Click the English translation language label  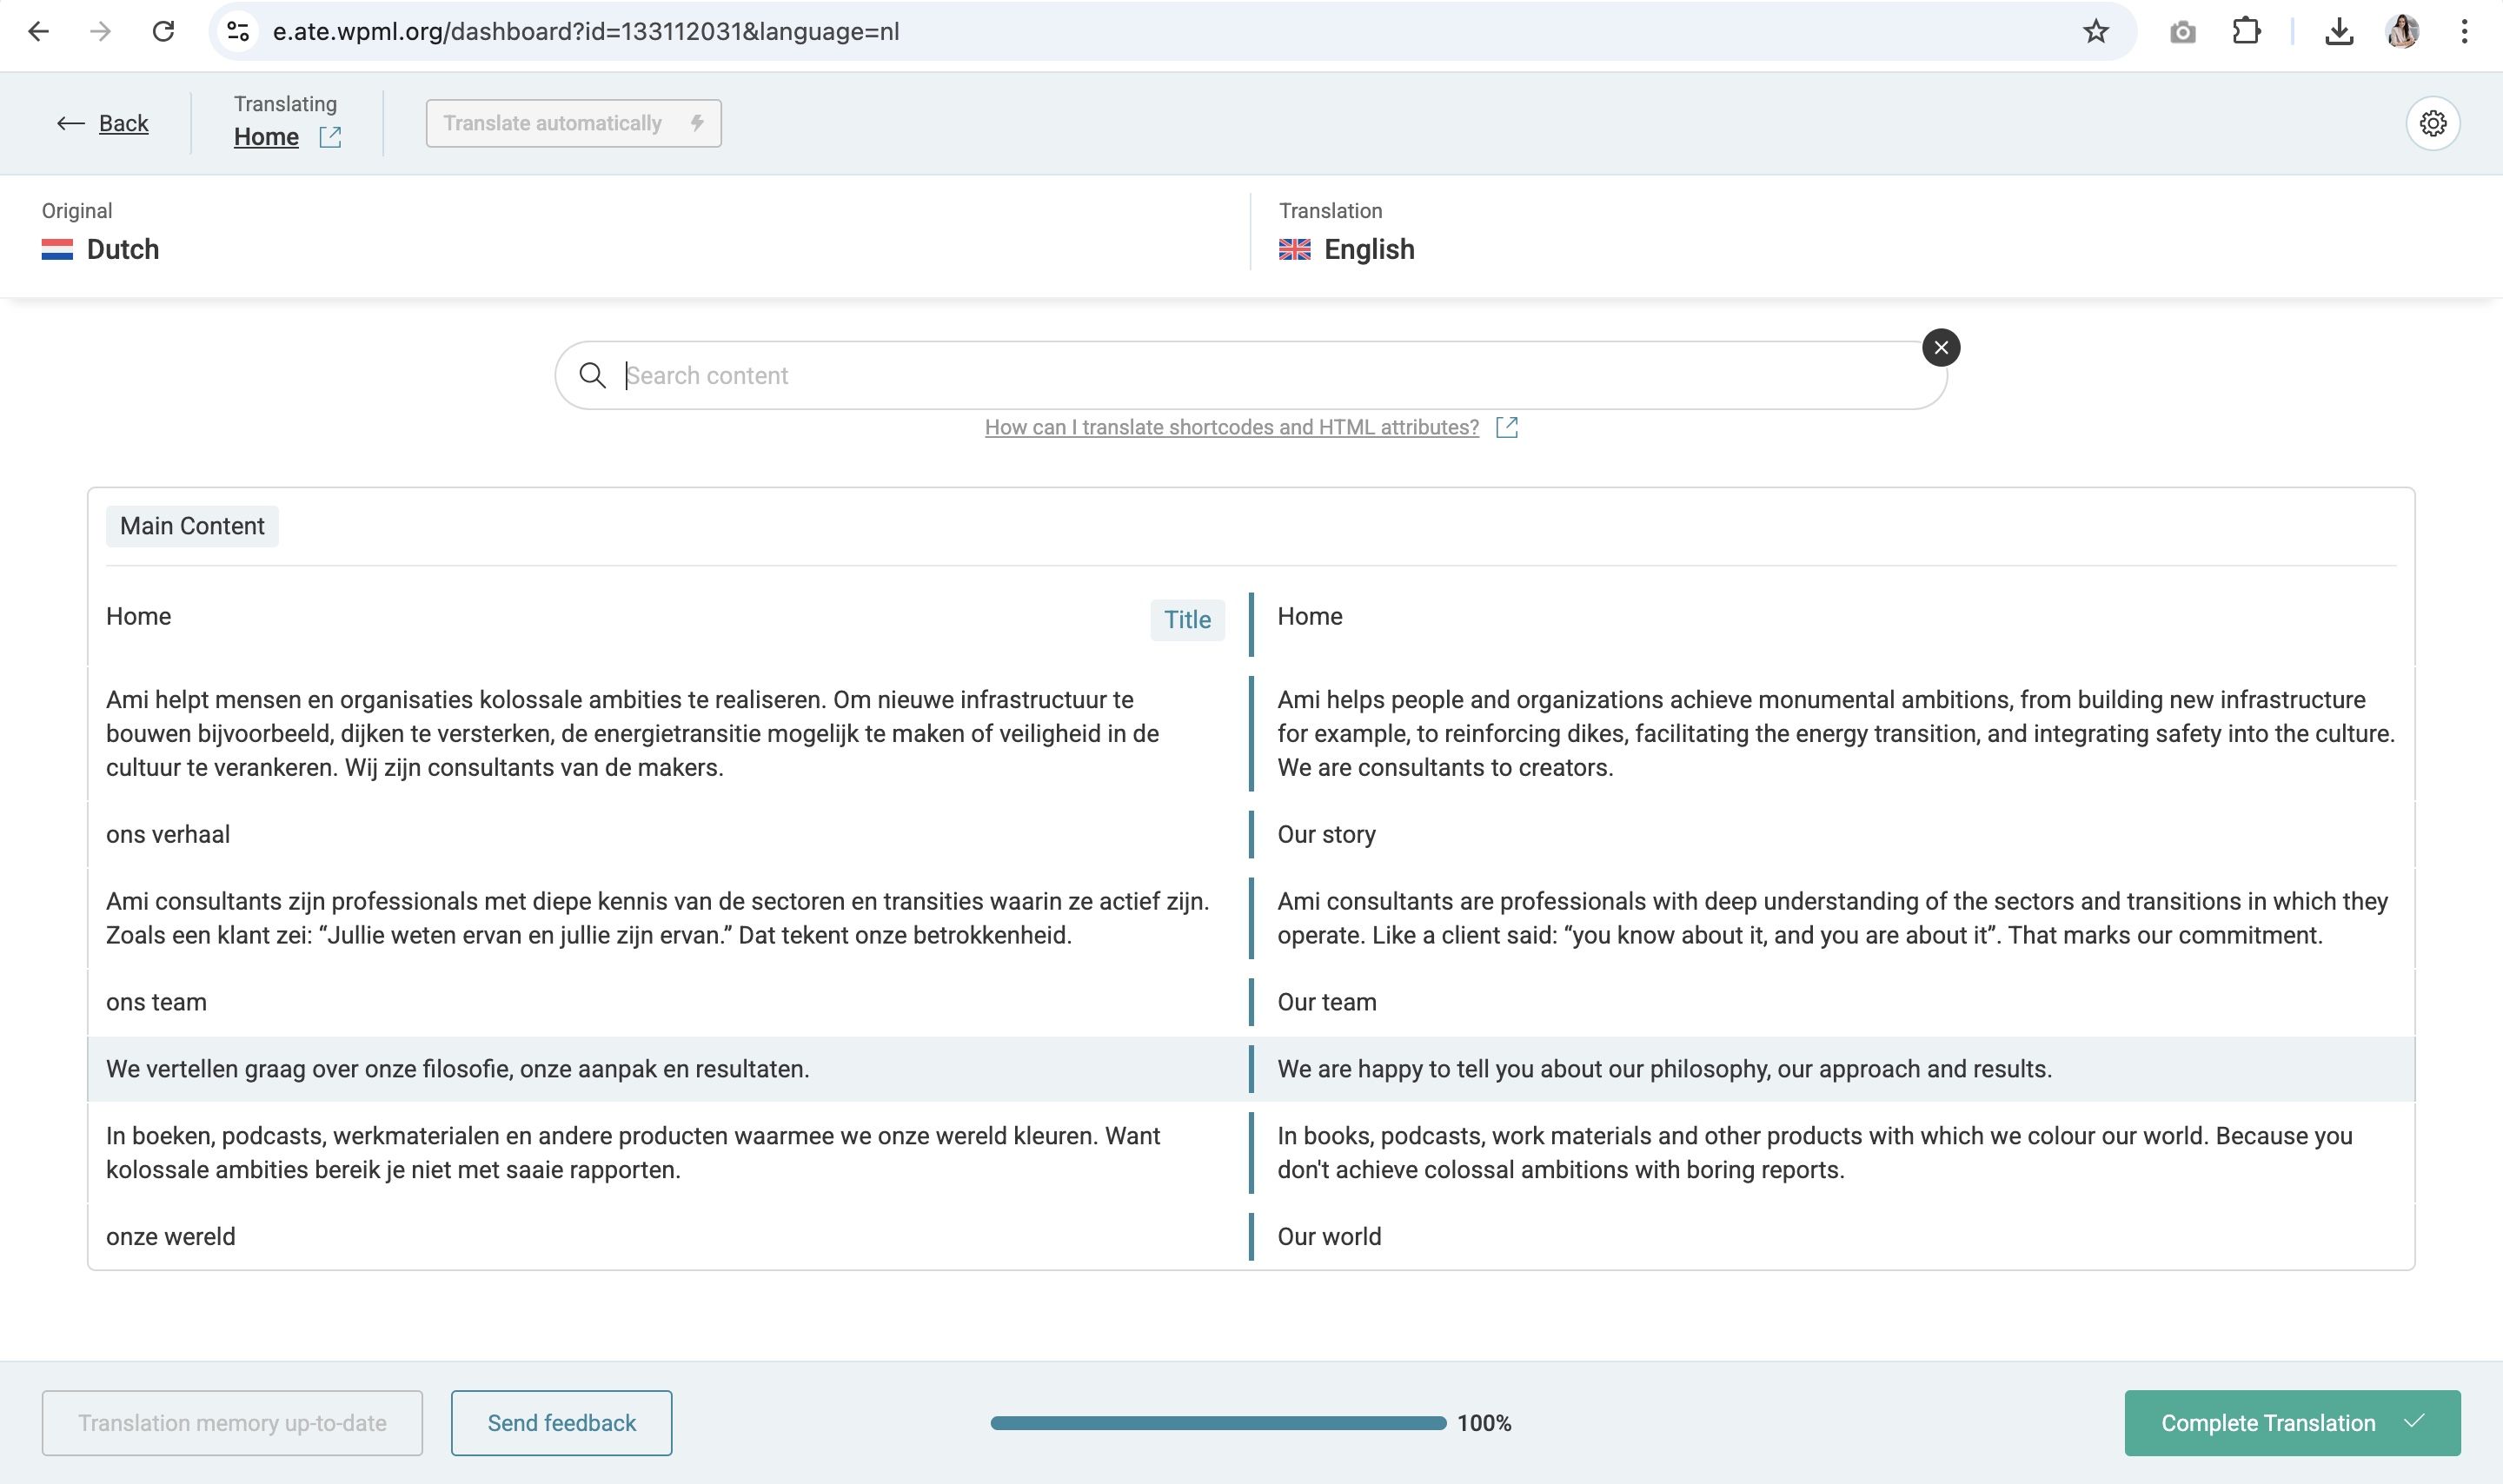click(x=1369, y=249)
